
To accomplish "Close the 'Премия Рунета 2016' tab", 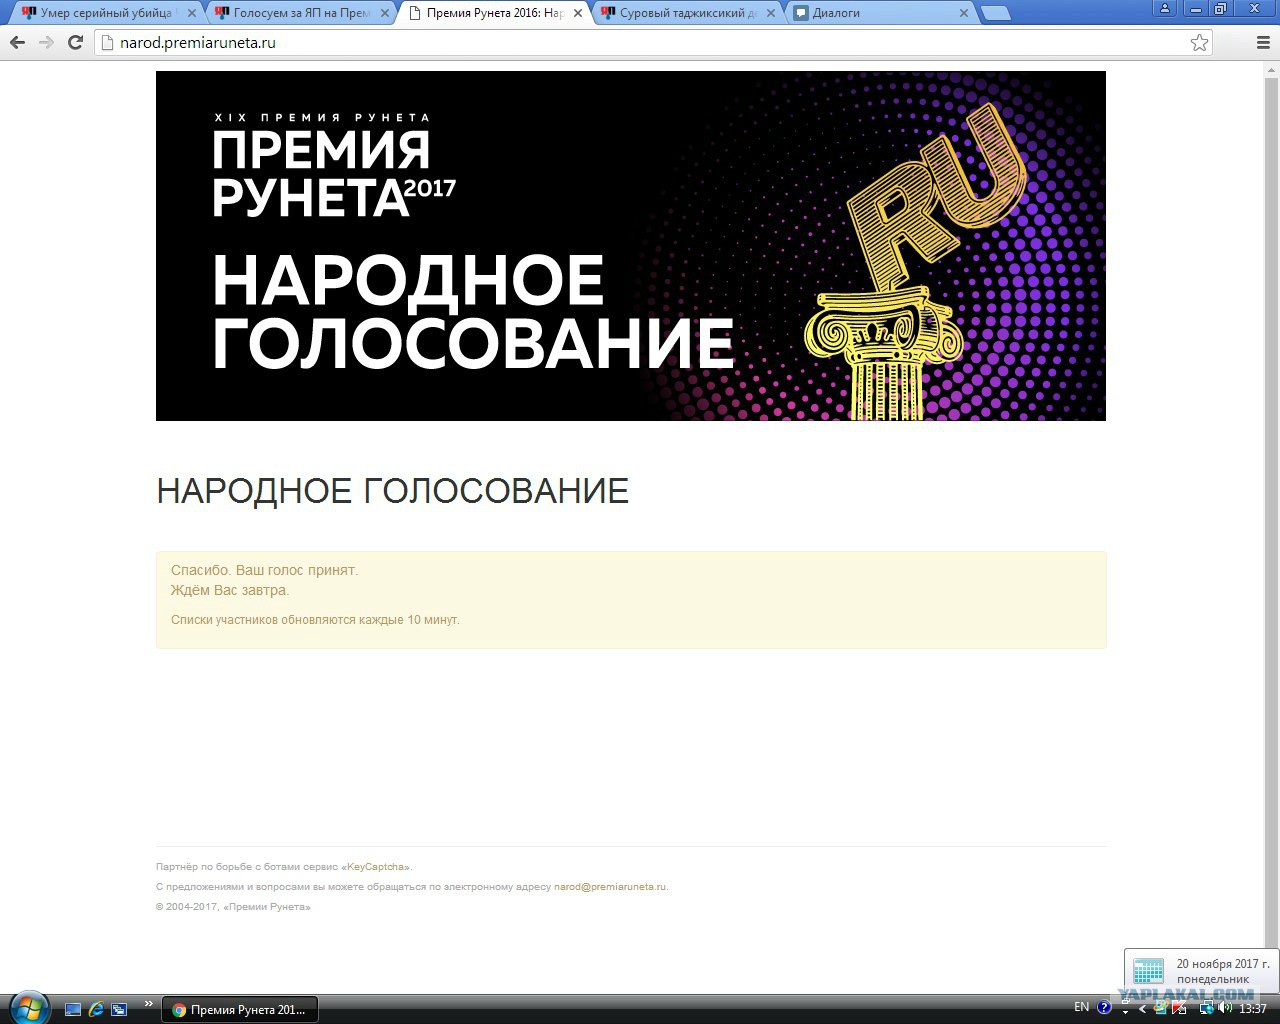I will point(577,14).
